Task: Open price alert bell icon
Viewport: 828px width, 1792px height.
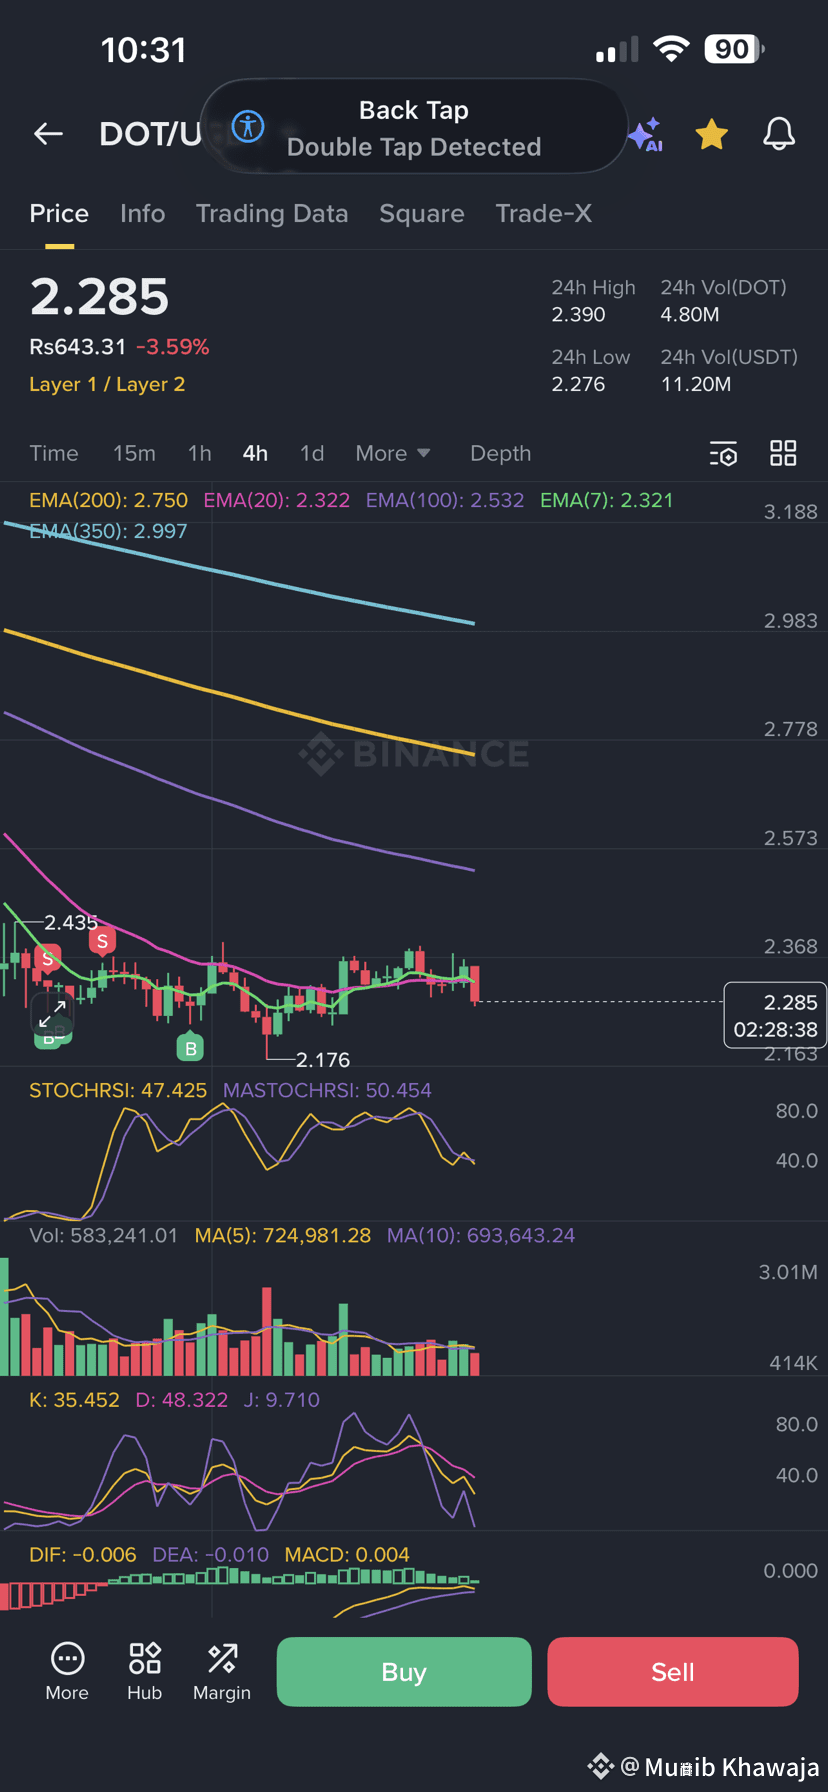Action: tap(779, 133)
